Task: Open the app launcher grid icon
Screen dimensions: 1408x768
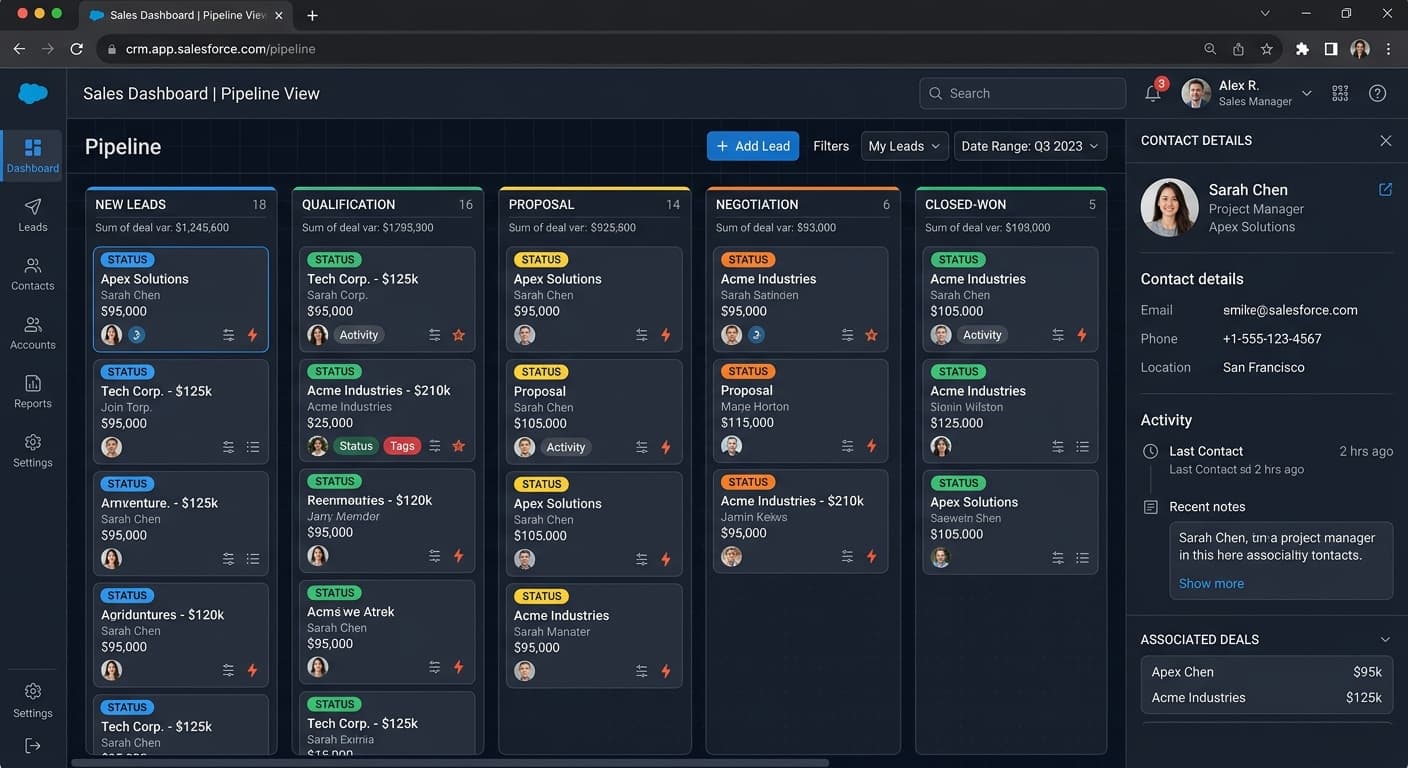Action: (x=1340, y=93)
